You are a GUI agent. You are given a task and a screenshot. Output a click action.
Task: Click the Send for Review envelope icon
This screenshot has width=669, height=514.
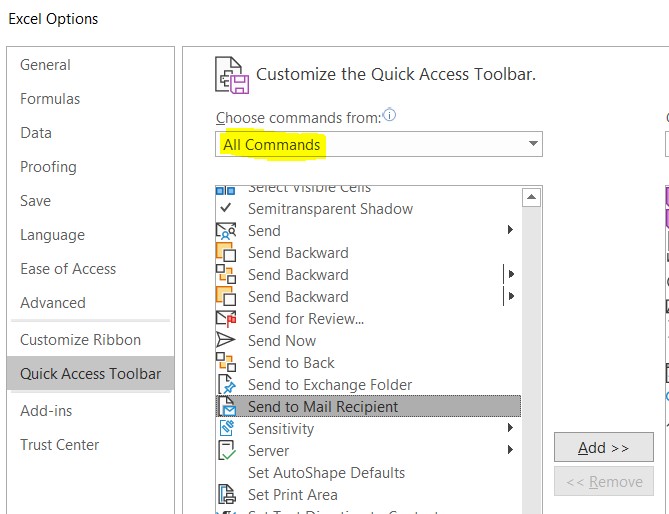click(227, 319)
